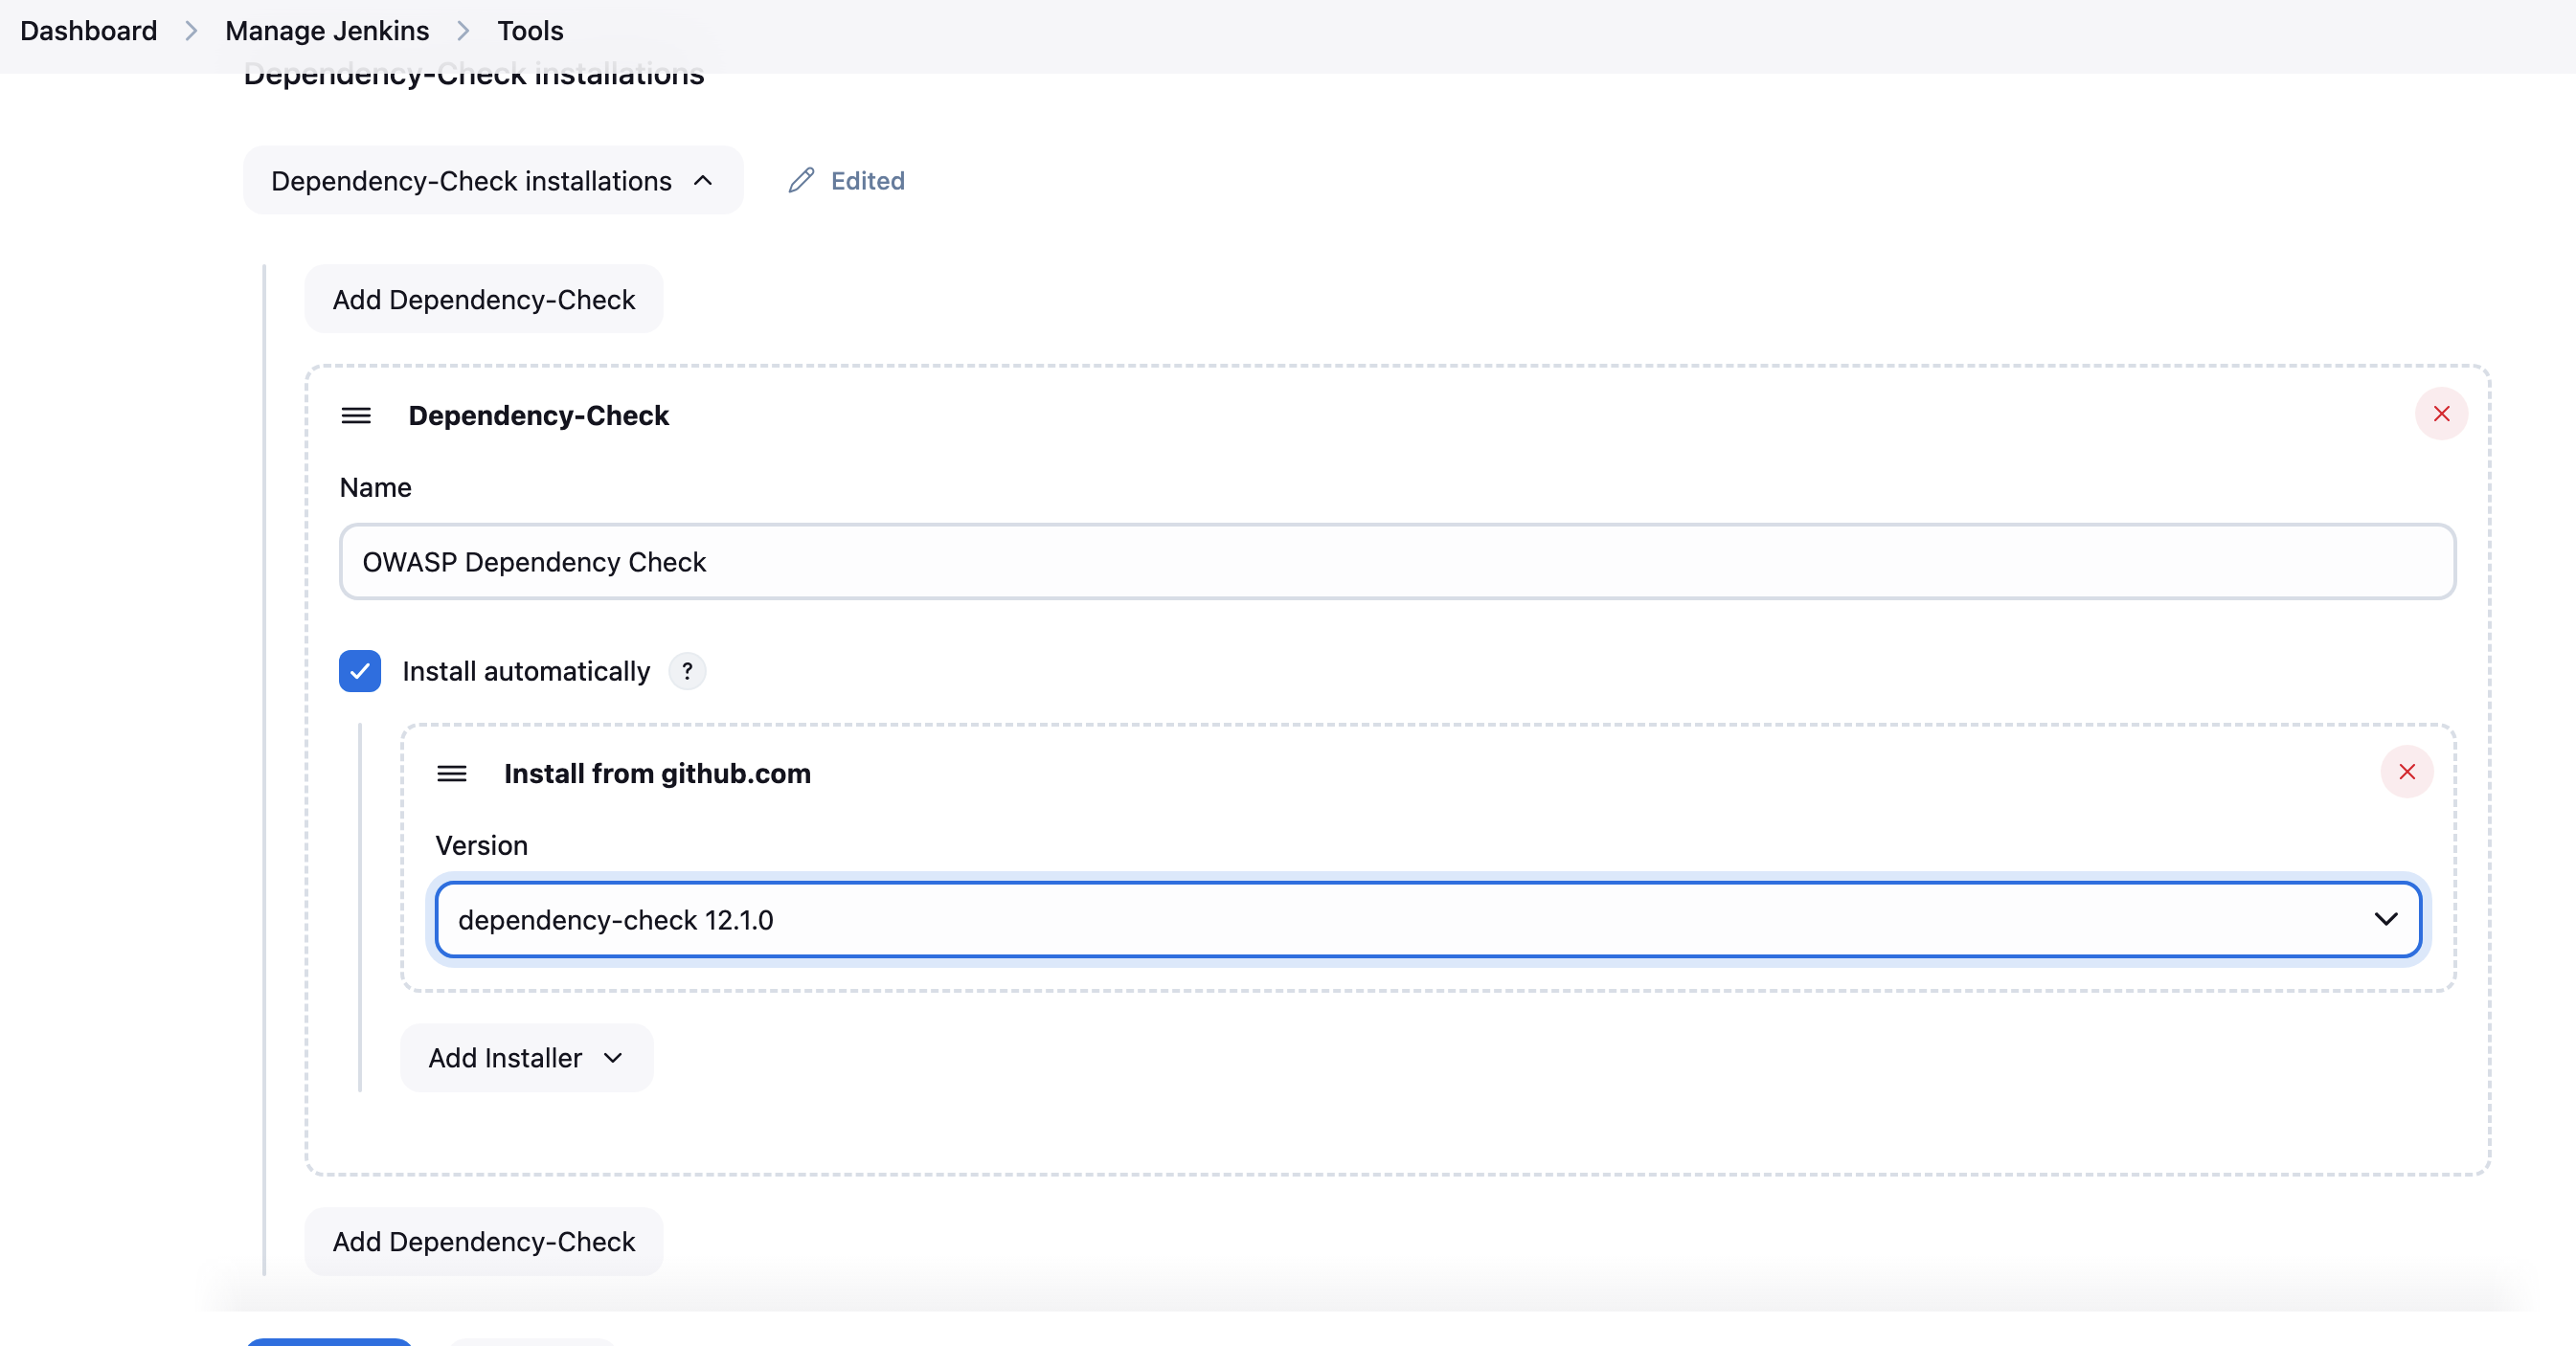
Task: Remove the Dependency-Check installation with red X
Action: 2440,414
